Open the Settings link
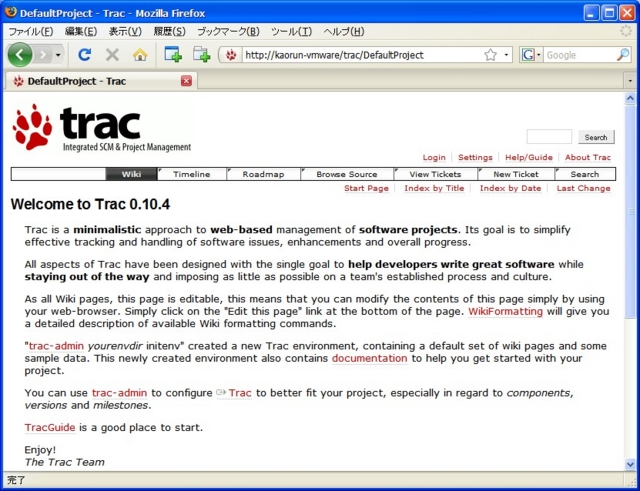Image resolution: width=640 pixels, height=491 pixels. click(475, 158)
